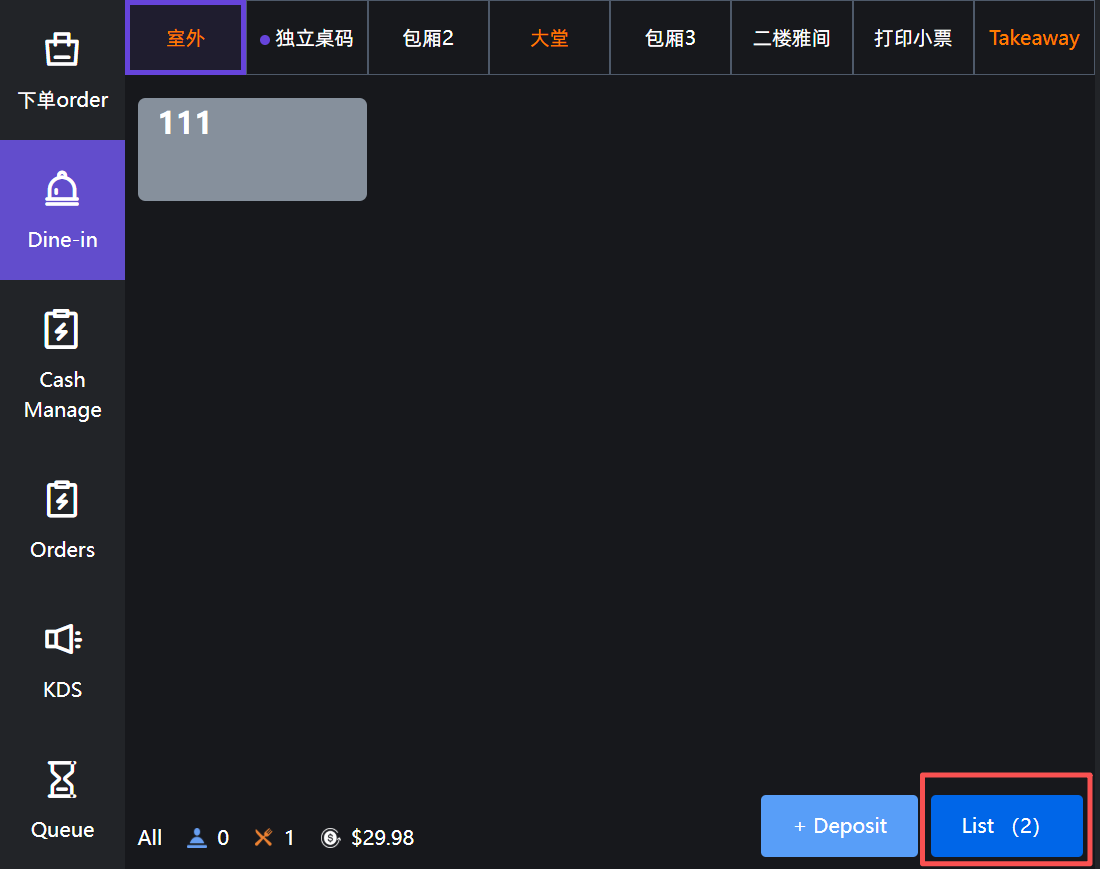Open Cash Manage clipboard icon
1100x869 pixels.
point(62,329)
